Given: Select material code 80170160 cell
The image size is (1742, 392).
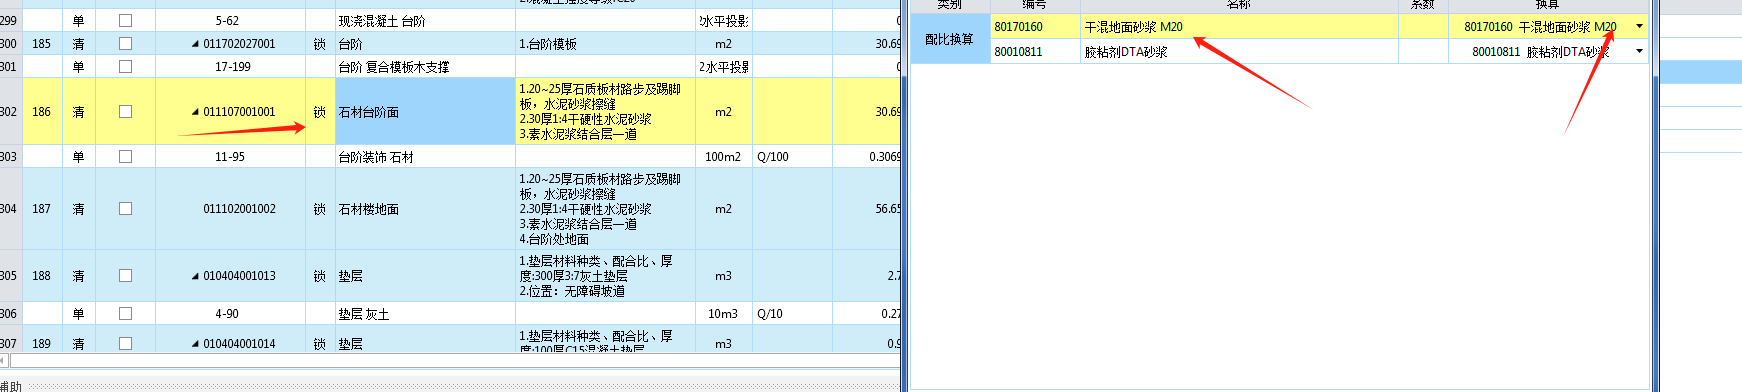Looking at the screenshot, I should click(1034, 27).
